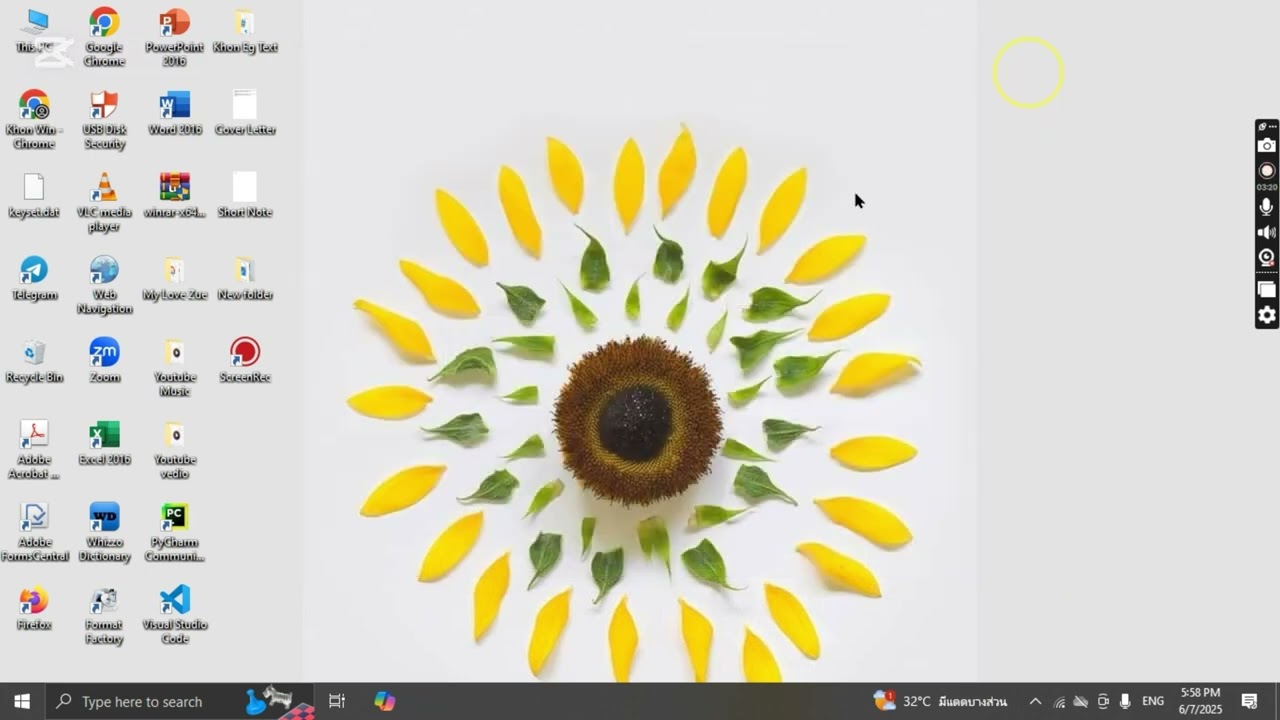Open Wi-Fi network tray icon

click(x=1059, y=702)
